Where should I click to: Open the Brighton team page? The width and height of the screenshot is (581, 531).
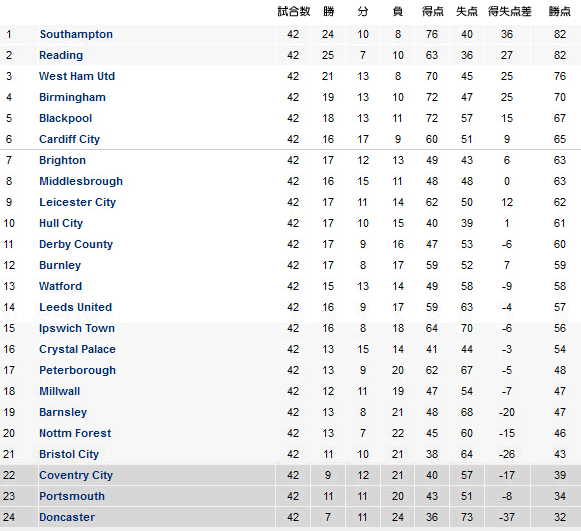pyautogui.click(x=62, y=160)
